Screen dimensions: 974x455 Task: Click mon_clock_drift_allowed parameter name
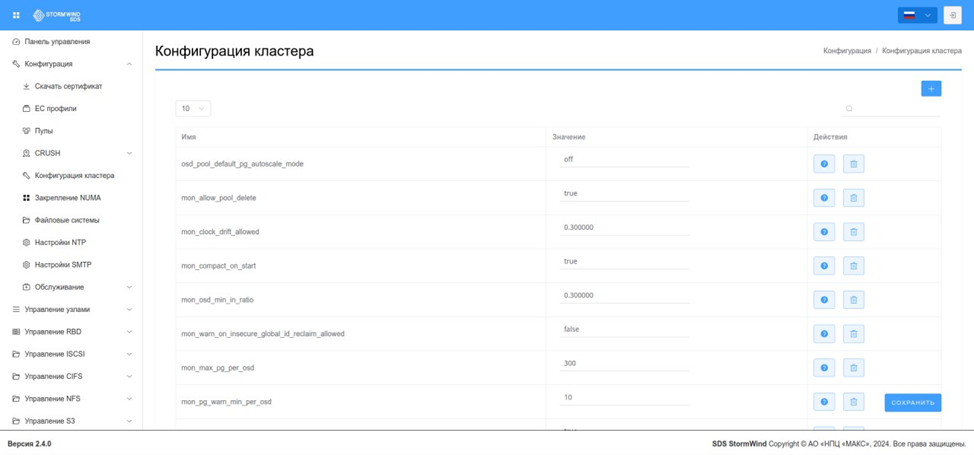(220, 232)
